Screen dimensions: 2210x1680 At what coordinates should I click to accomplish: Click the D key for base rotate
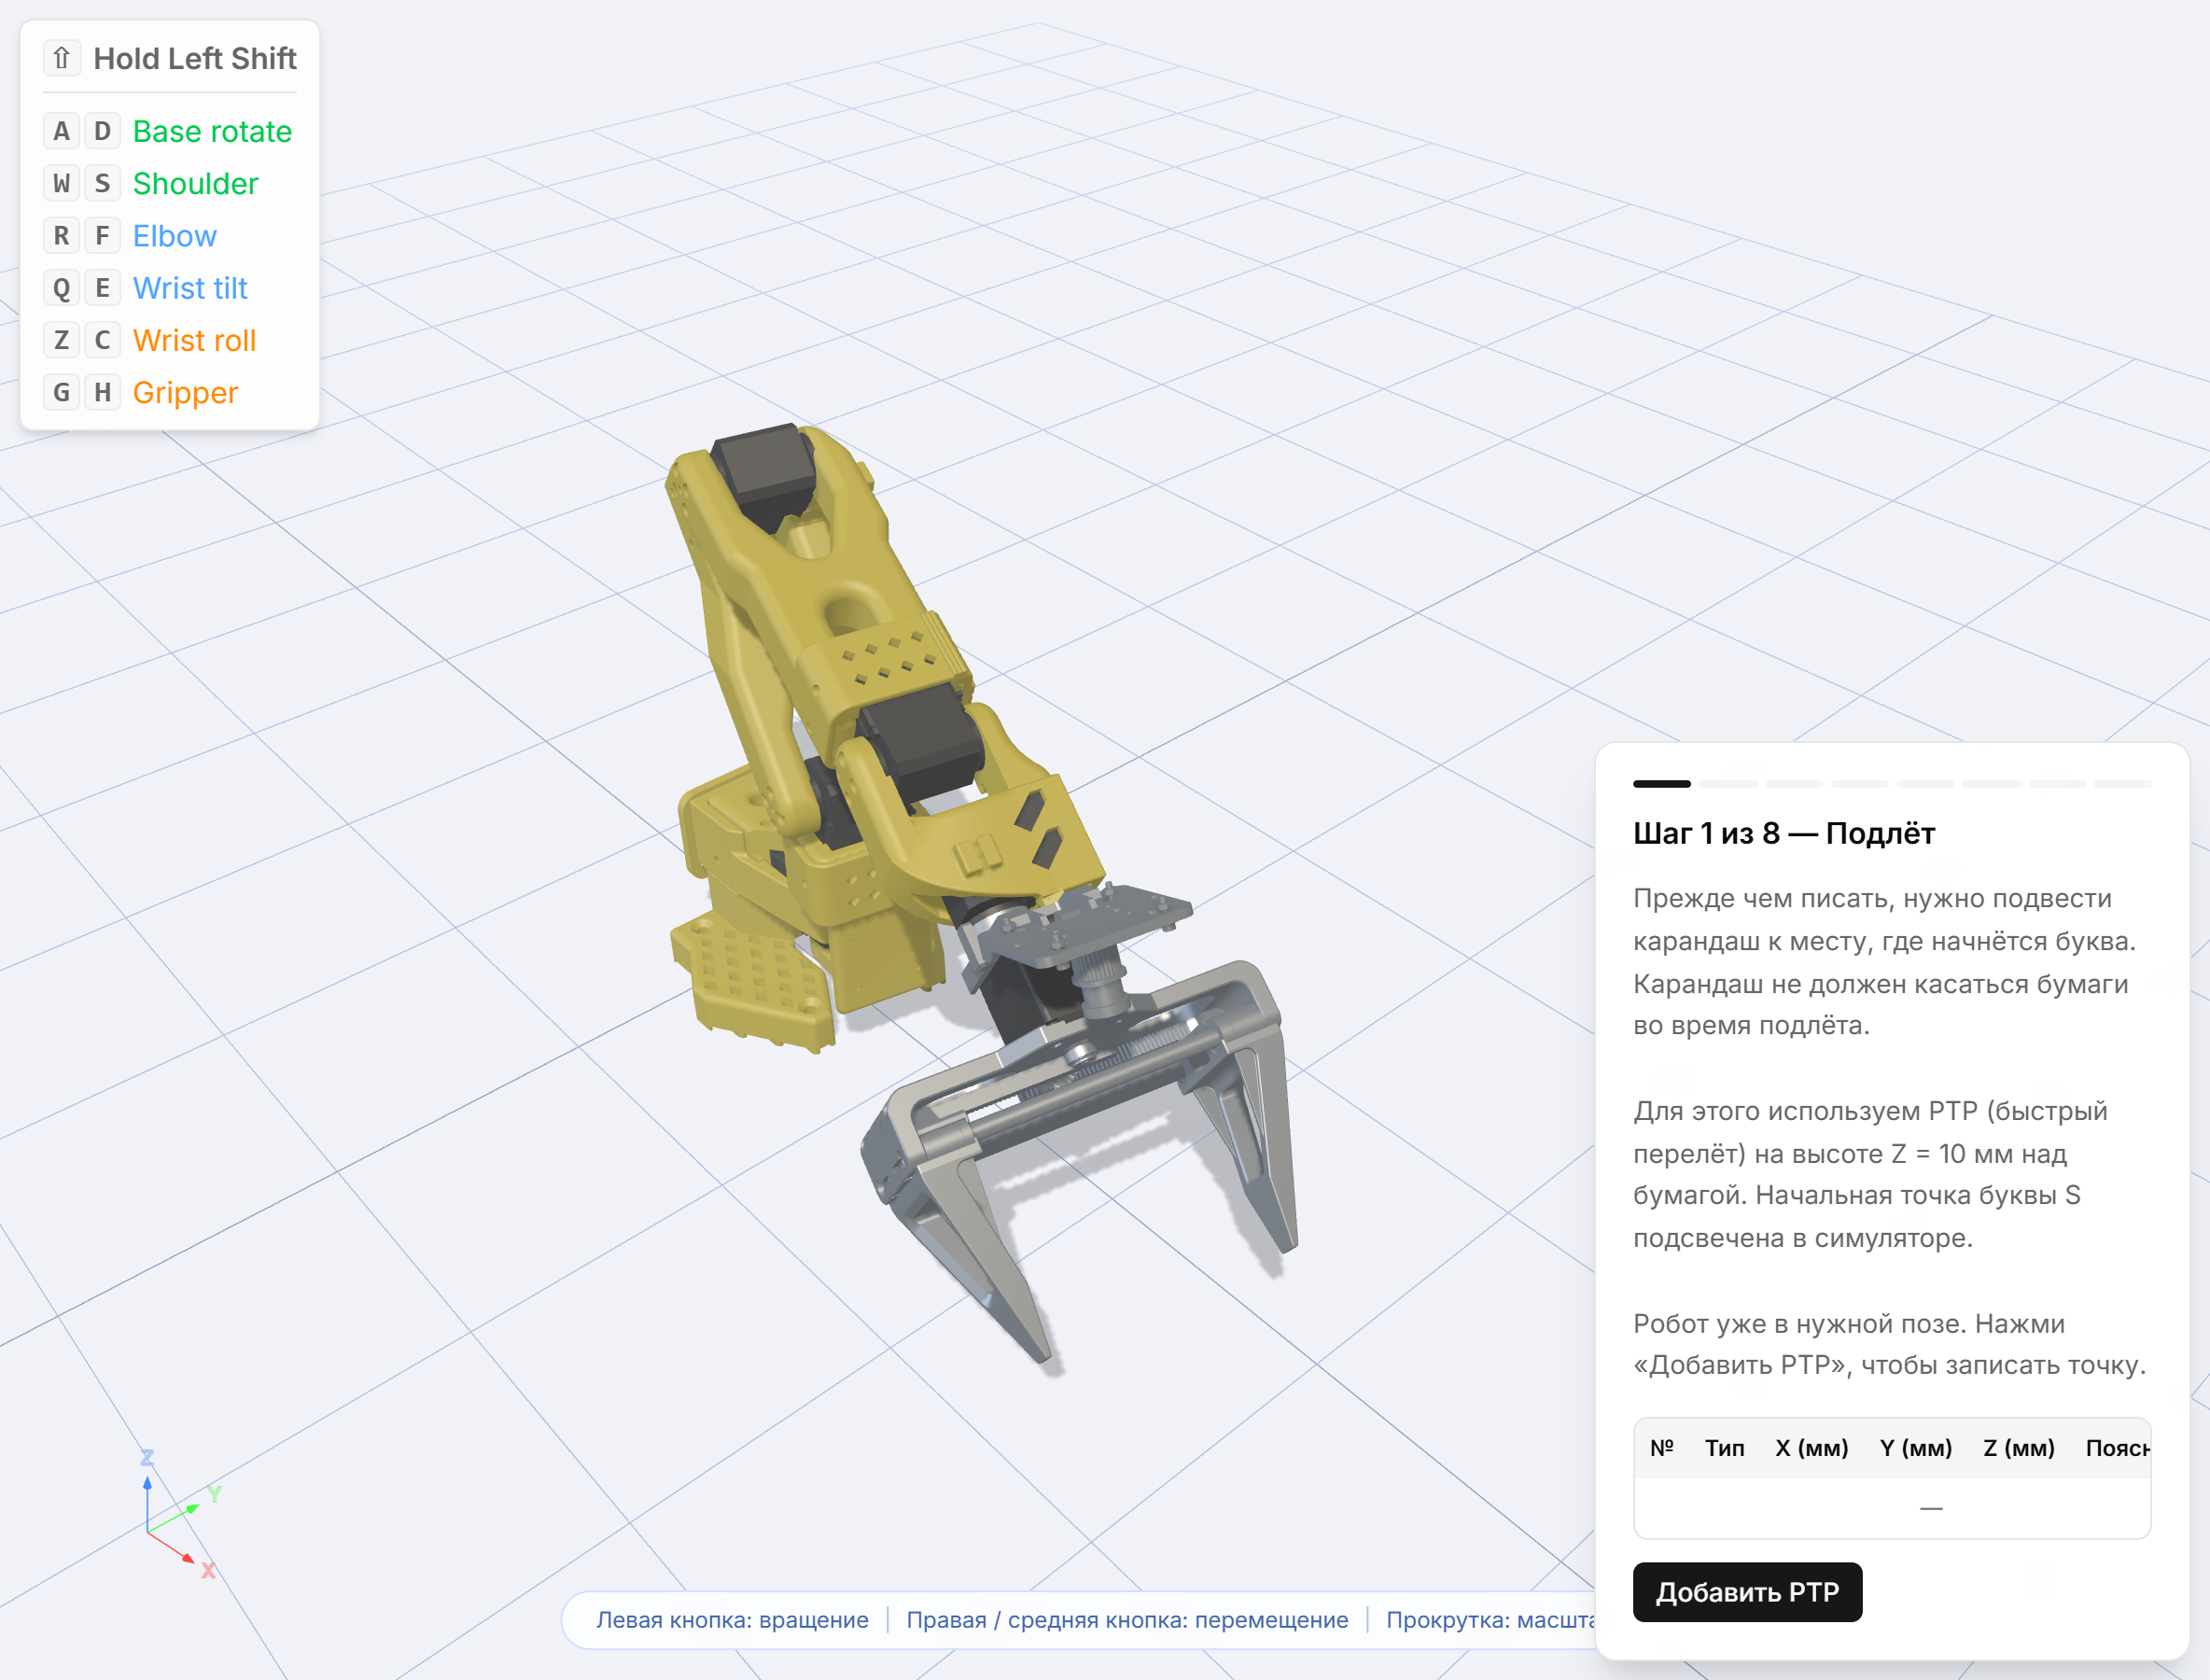click(102, 131)
